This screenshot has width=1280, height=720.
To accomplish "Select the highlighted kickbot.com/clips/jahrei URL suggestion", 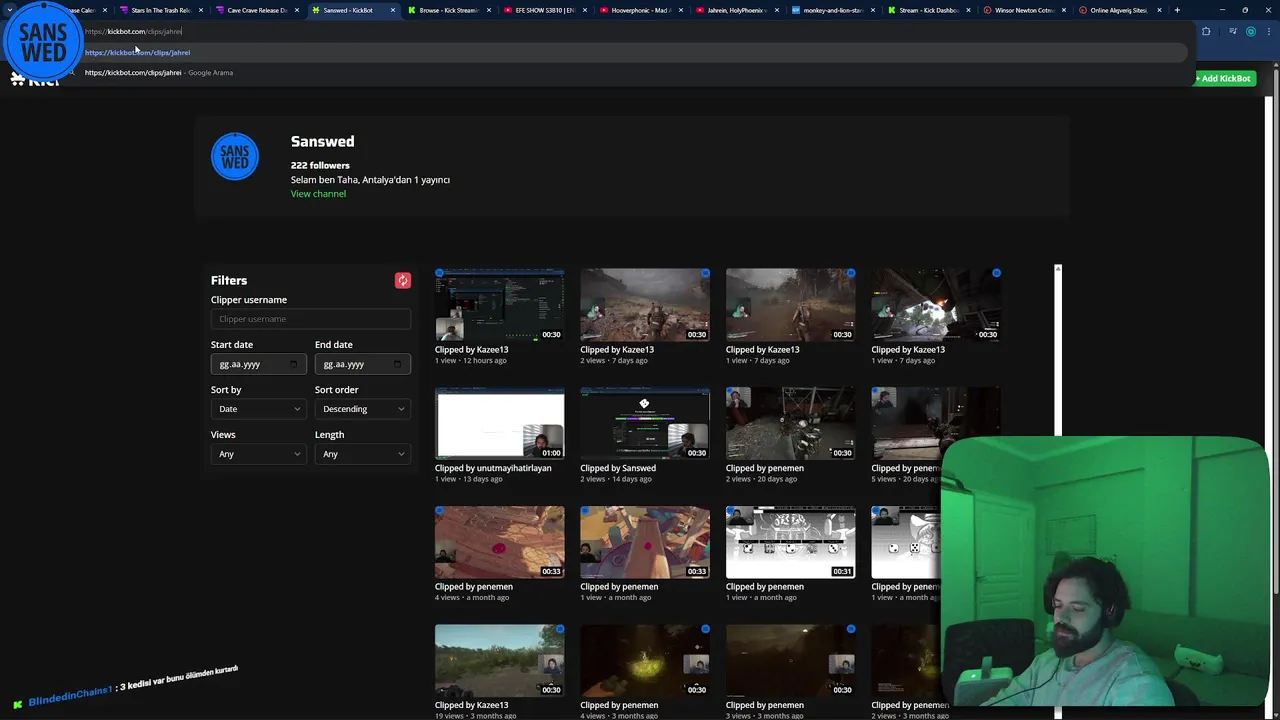I will coord(630,52).
